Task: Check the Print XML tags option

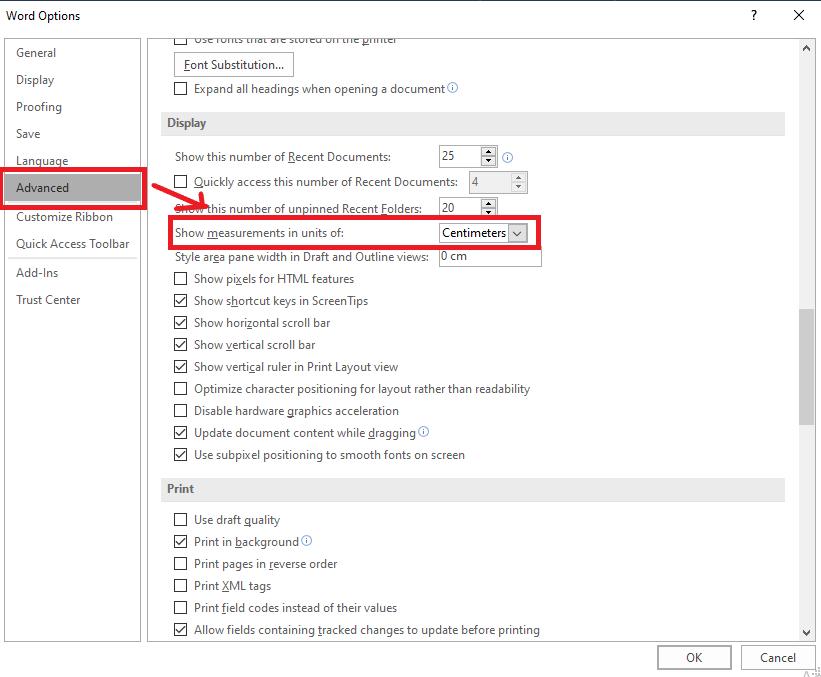Action: point(181,585)
